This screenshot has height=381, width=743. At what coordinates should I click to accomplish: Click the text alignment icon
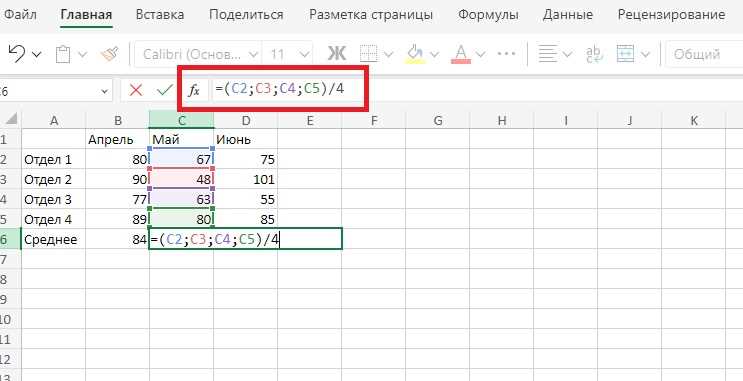[548, 54]
